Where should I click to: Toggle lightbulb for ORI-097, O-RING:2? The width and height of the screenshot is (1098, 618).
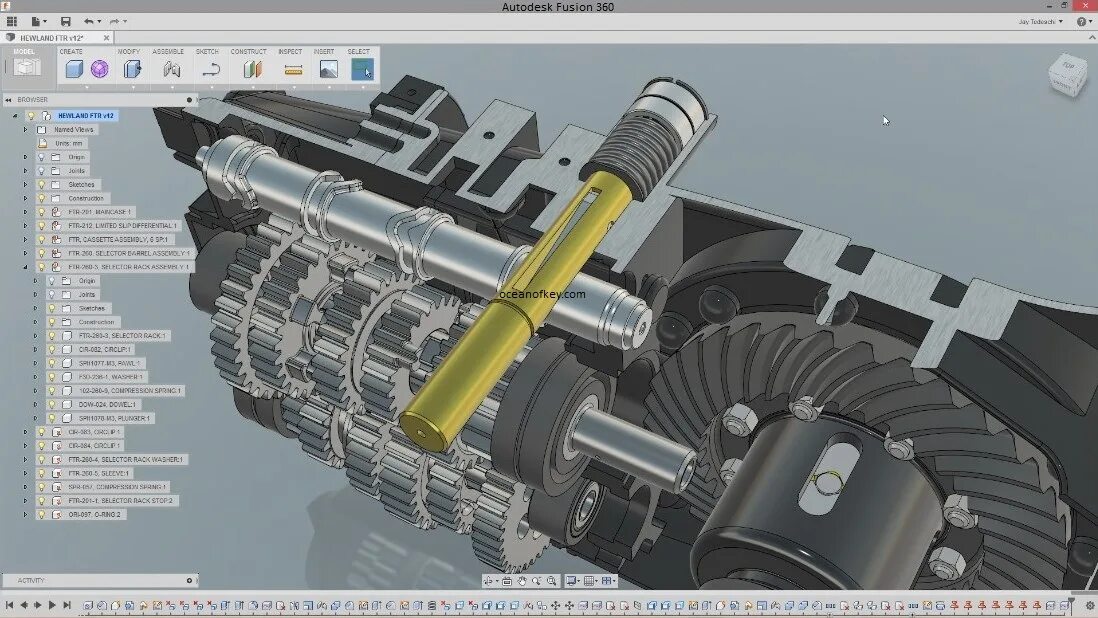(x=41, y=514)
